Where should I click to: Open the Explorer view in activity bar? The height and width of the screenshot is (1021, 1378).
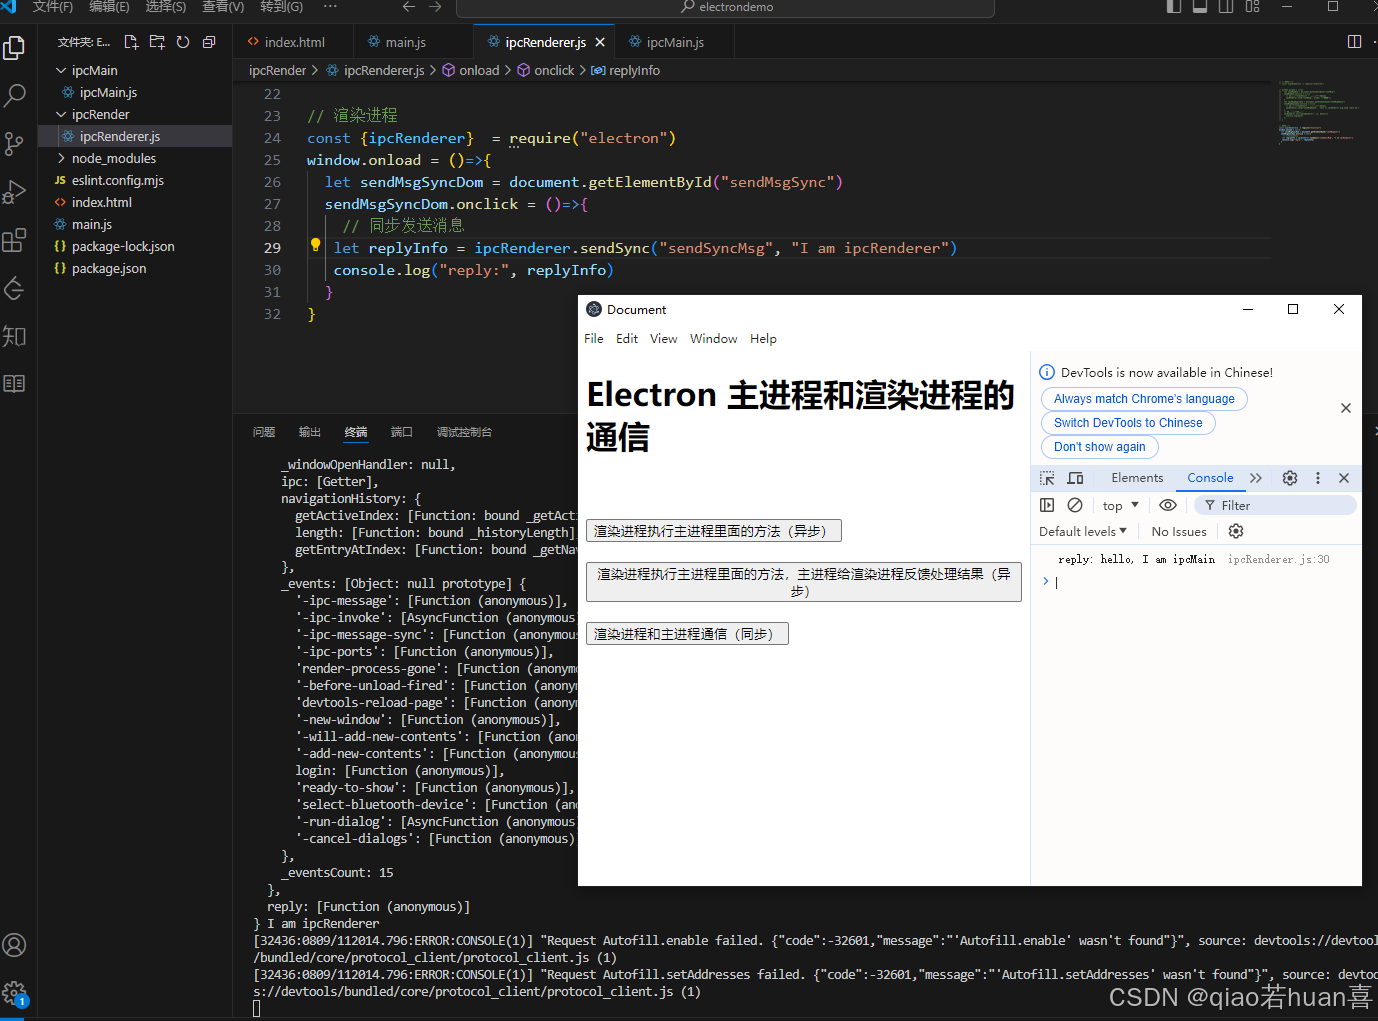tap(14, 48)
